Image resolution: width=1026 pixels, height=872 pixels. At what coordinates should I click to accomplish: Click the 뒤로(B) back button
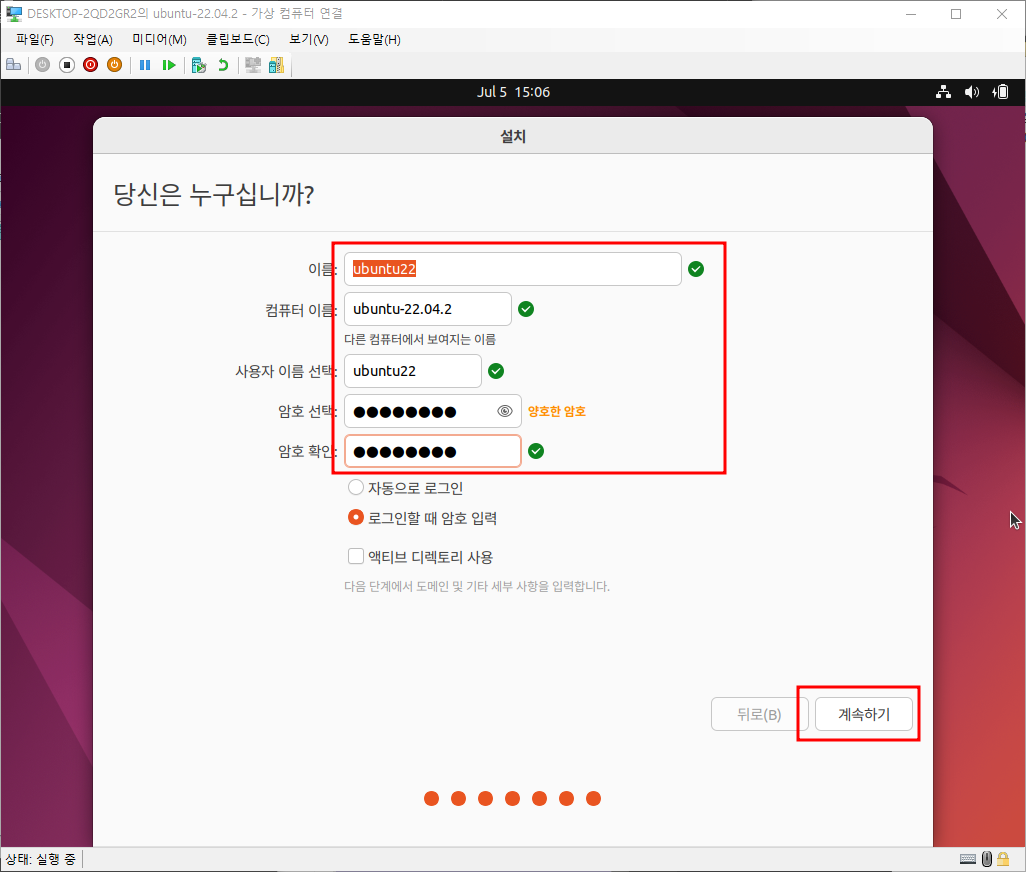[x=759, y=714]
